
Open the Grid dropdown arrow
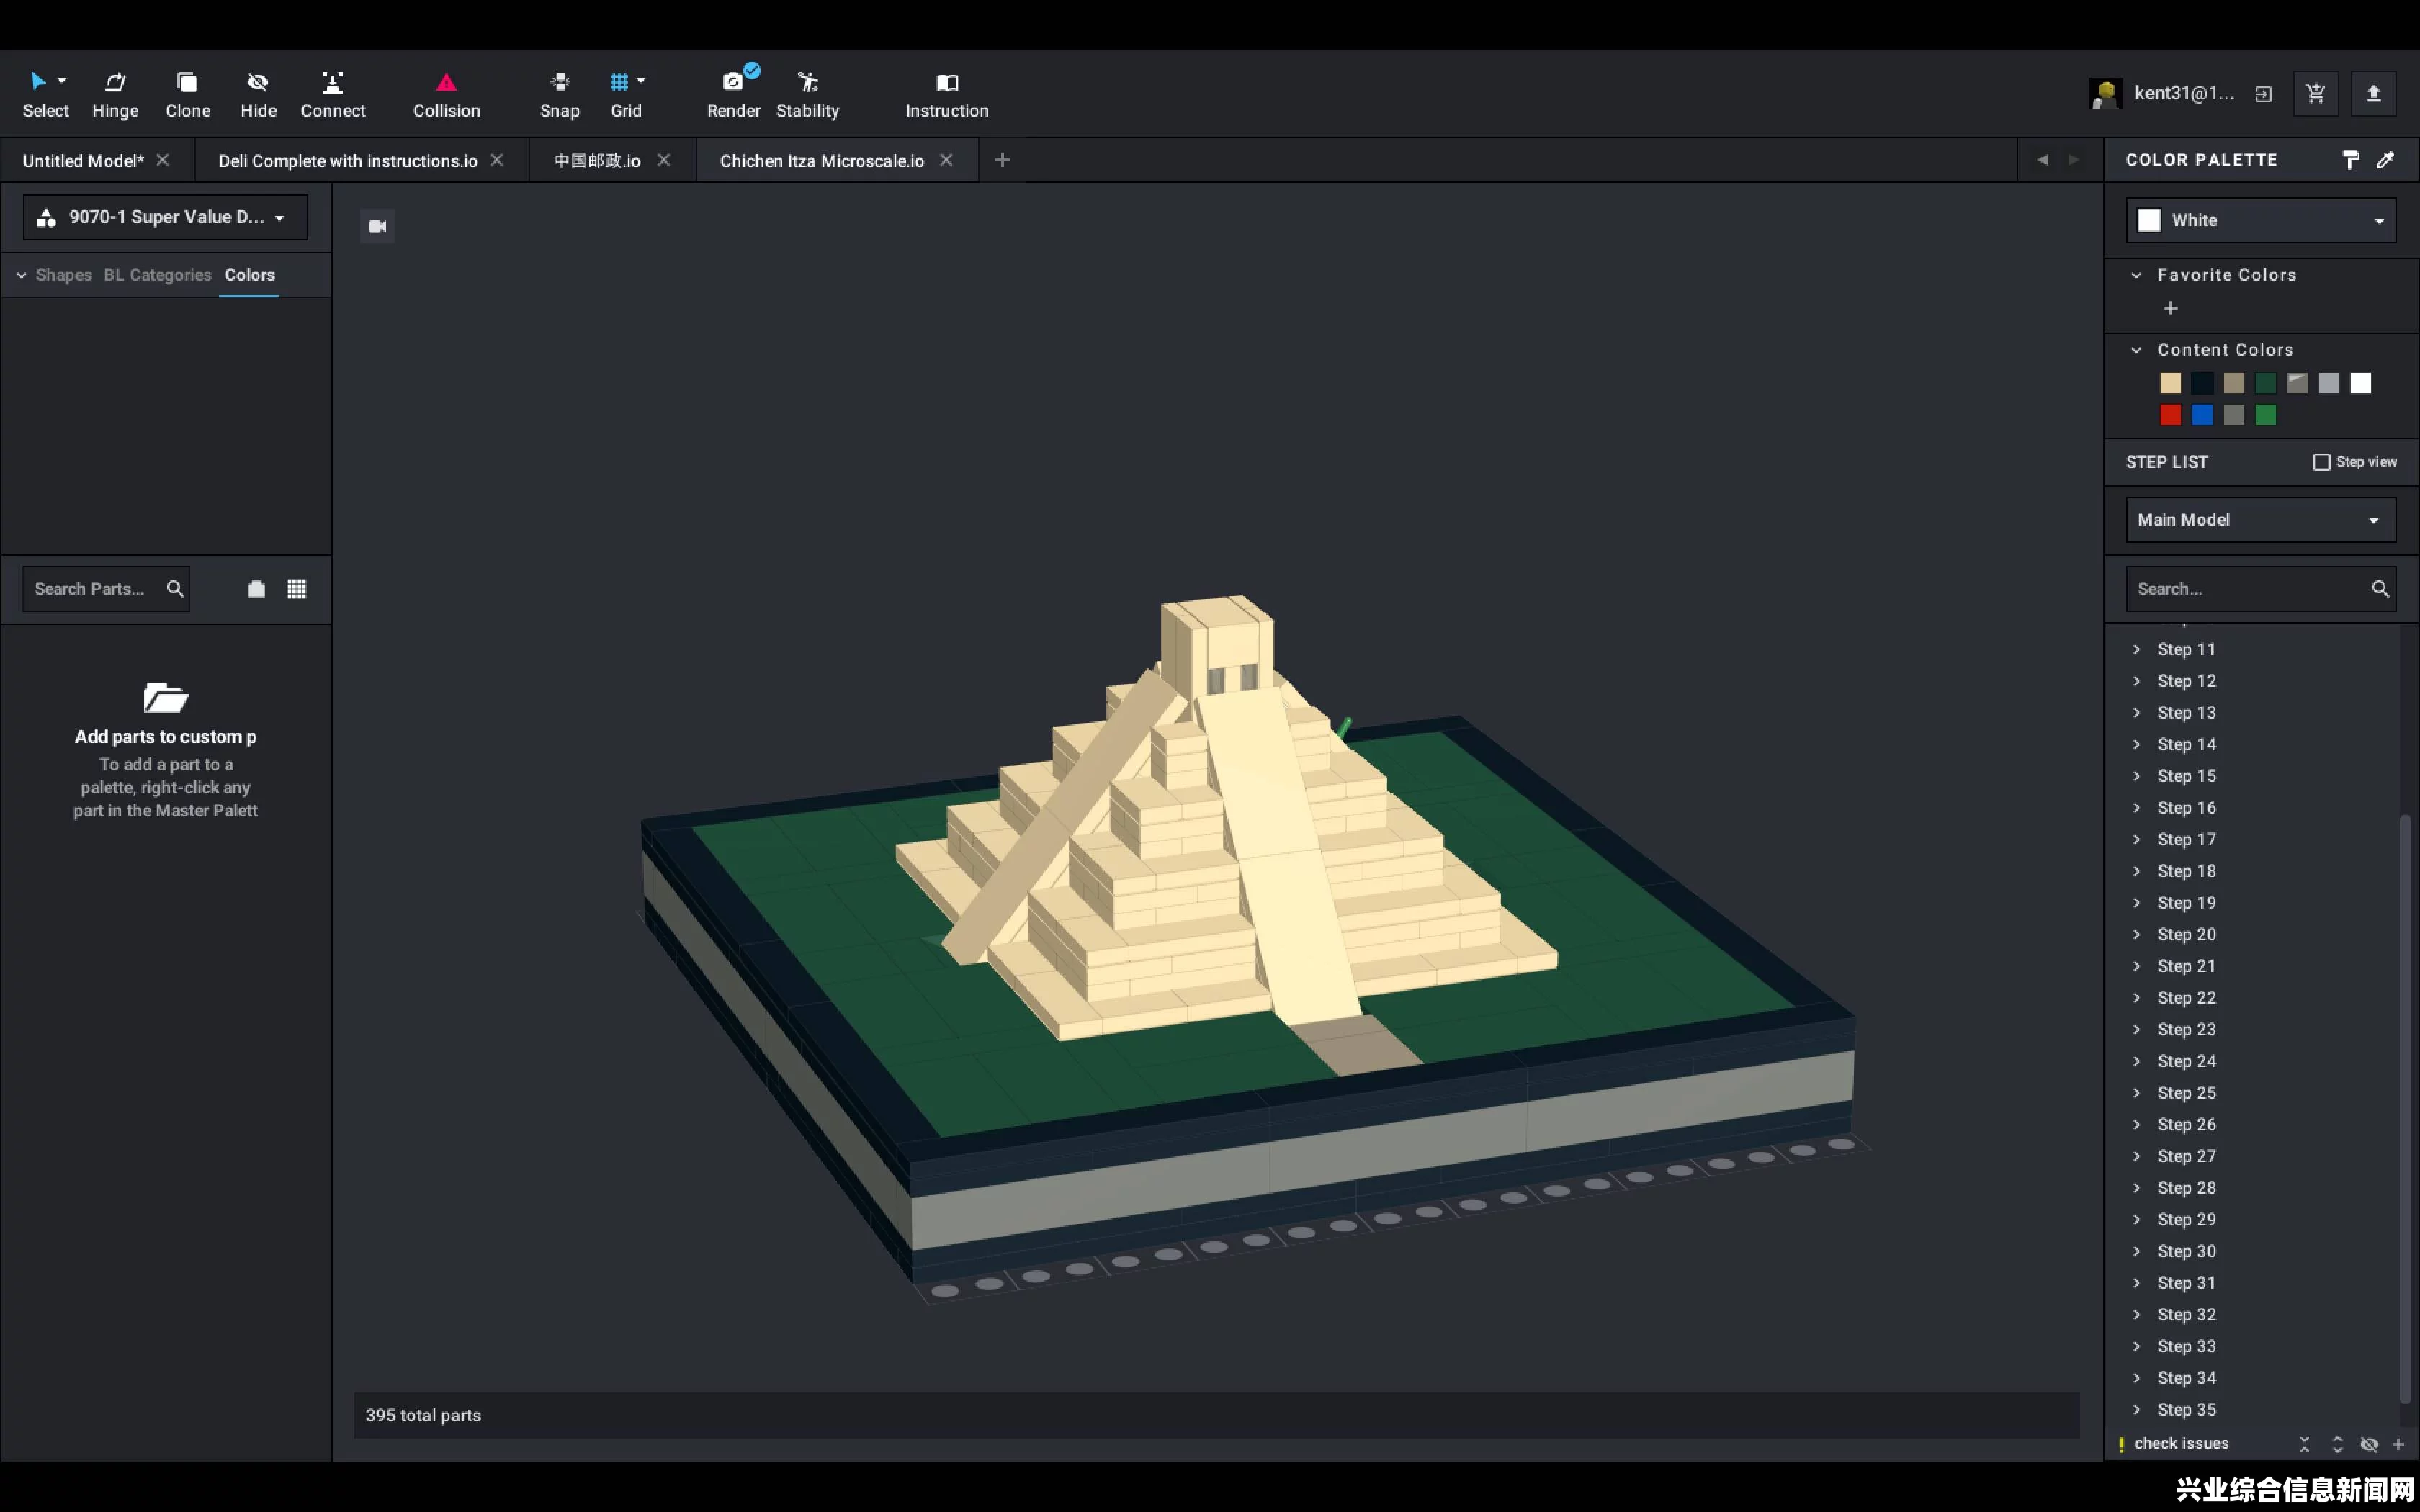coord(641,80)
